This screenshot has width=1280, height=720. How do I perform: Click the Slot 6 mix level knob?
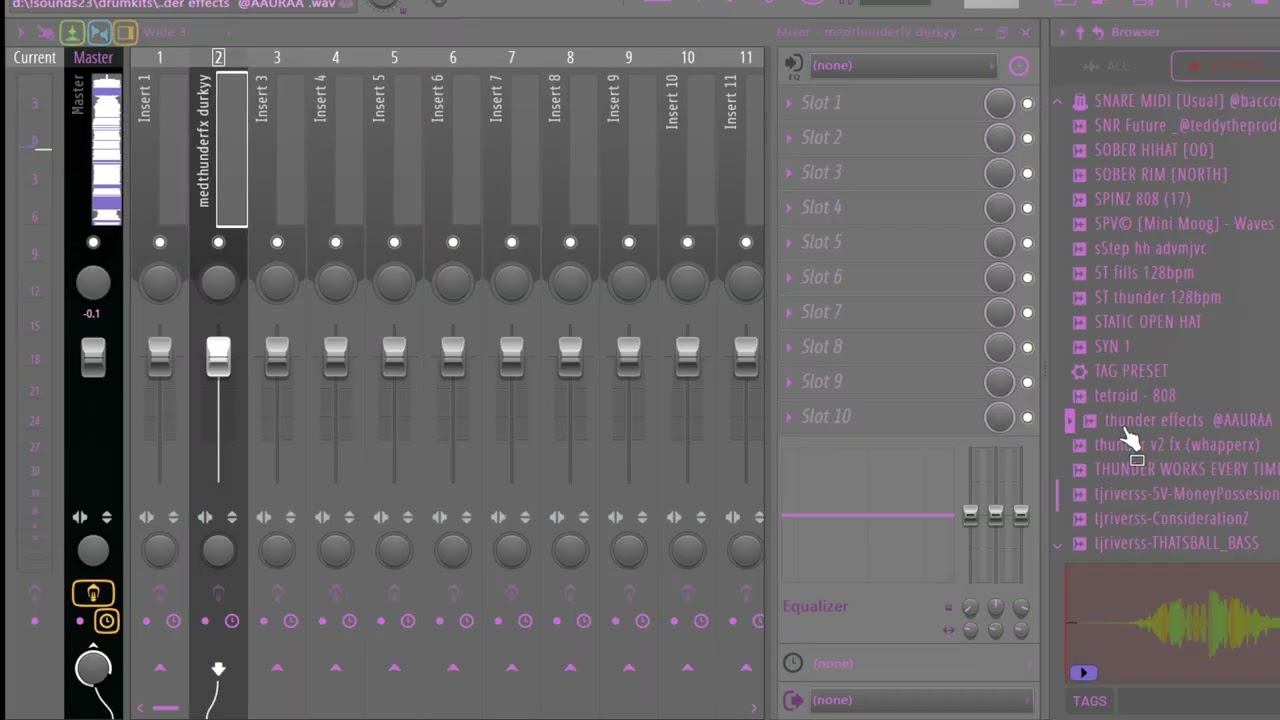[x=999, y=278]
